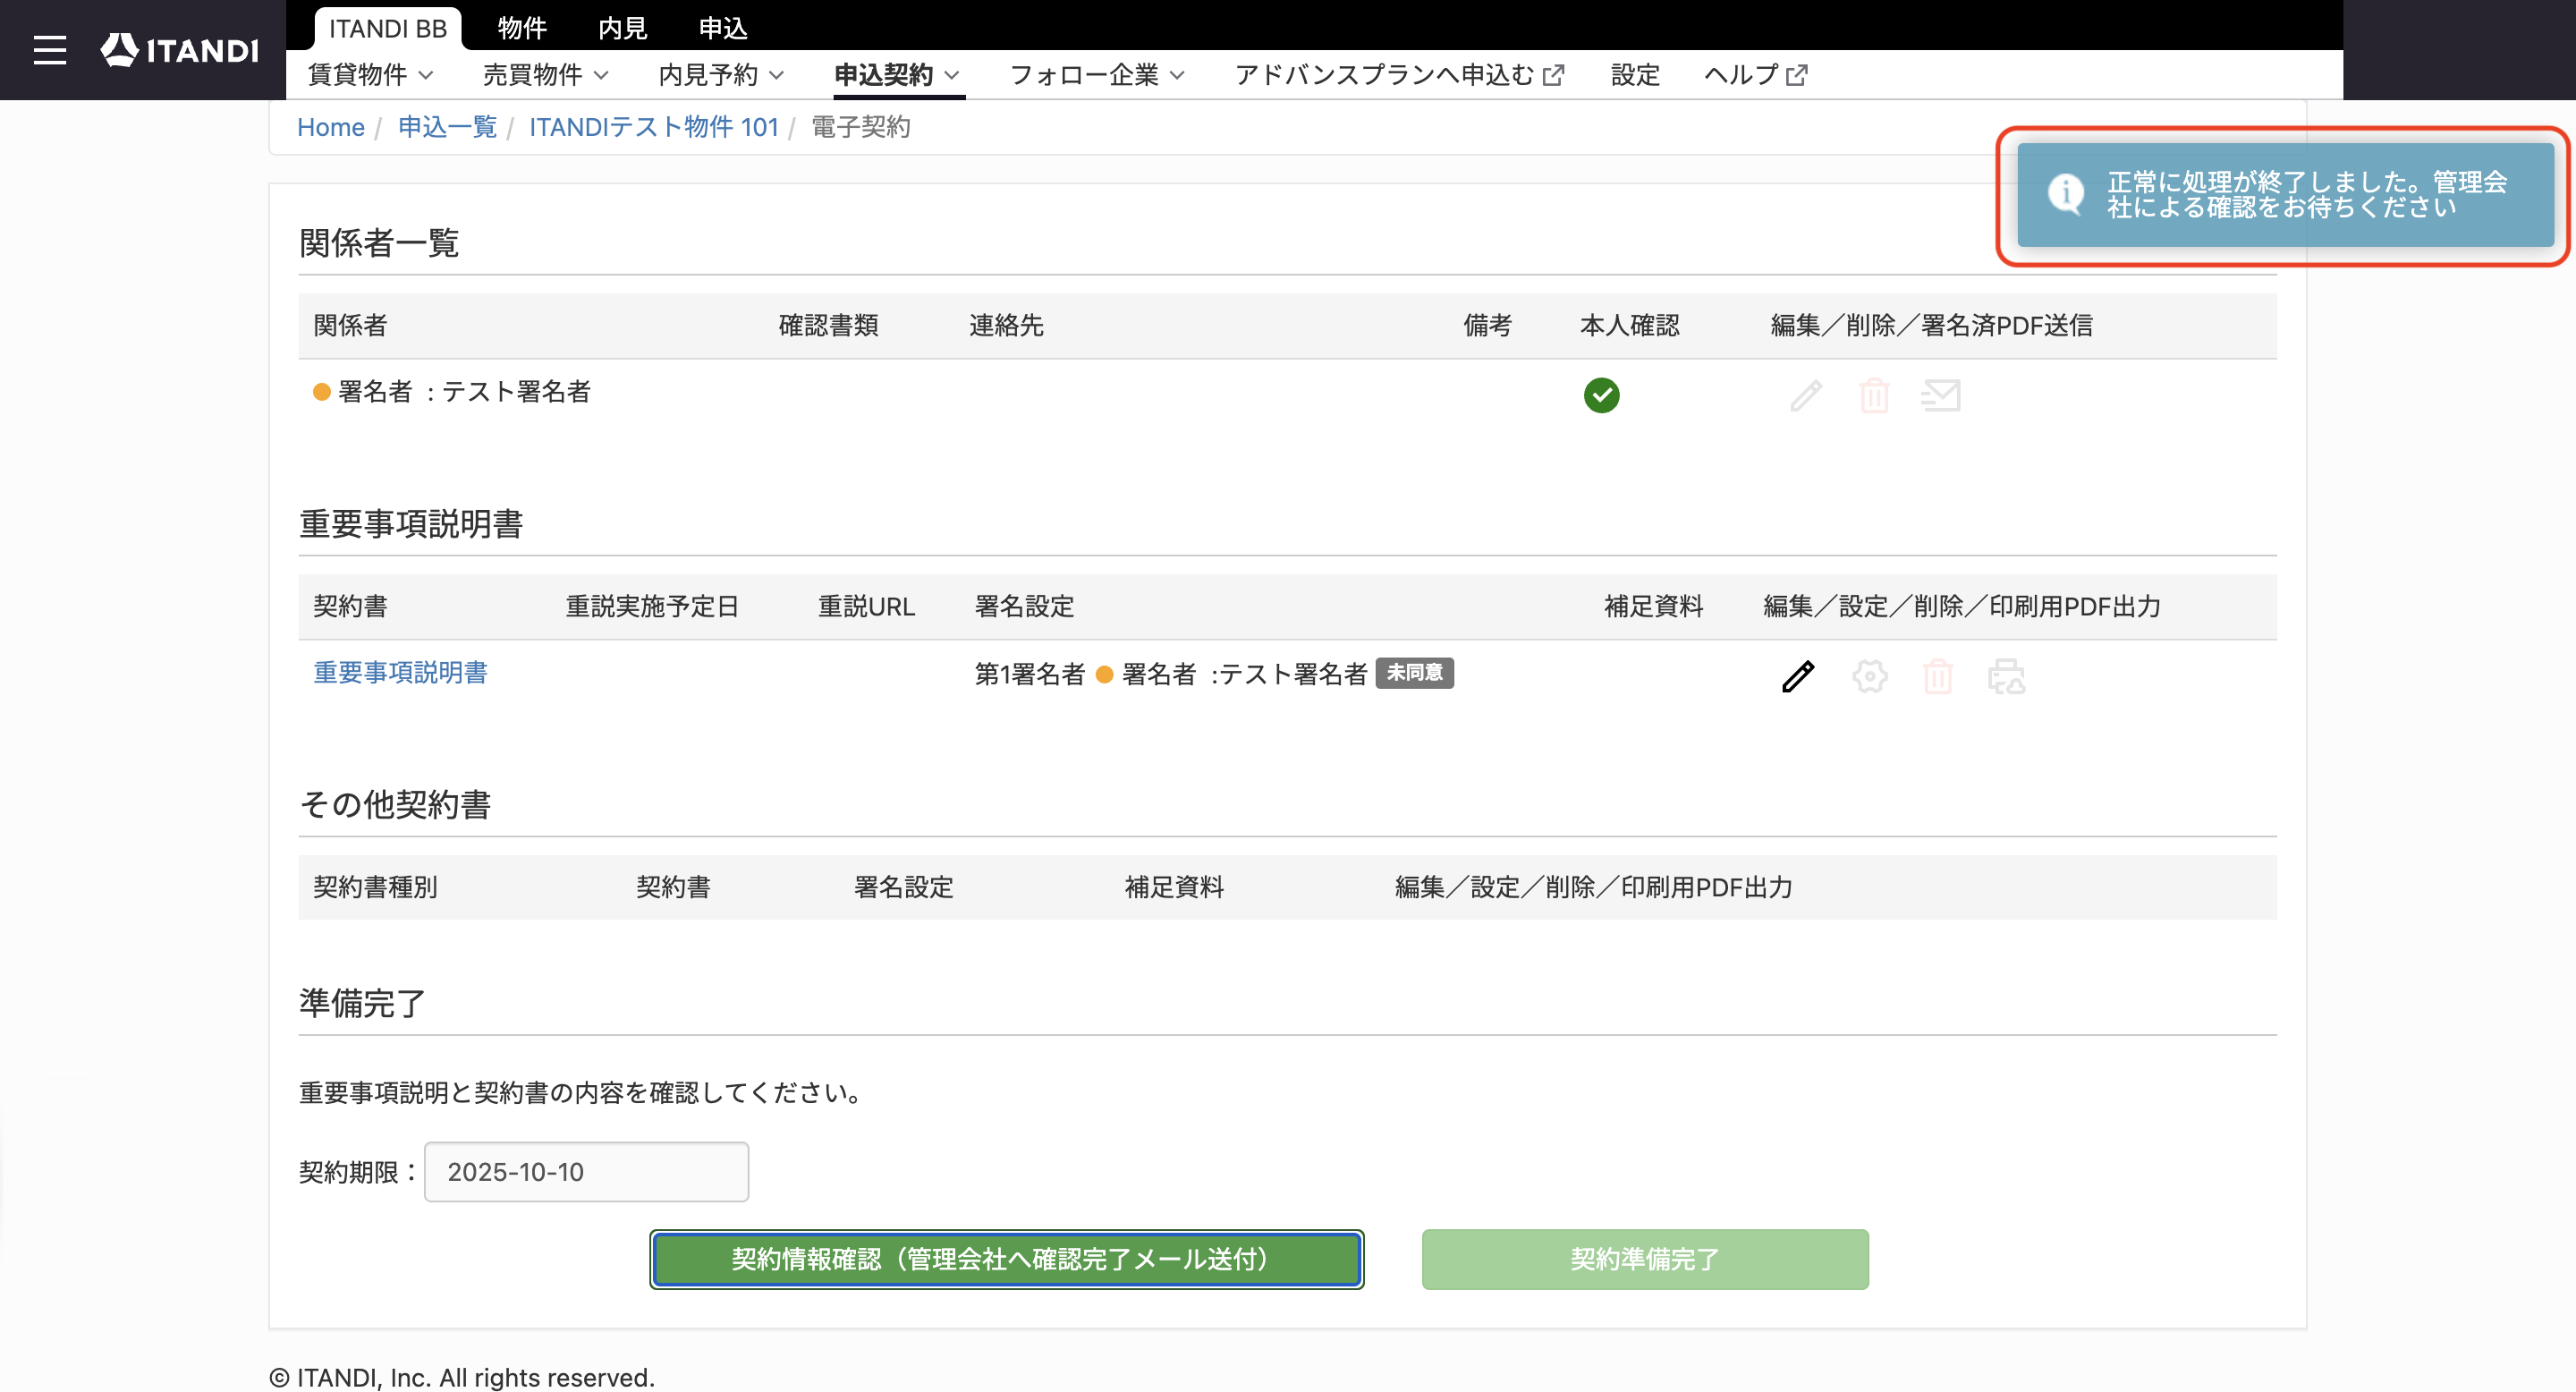This screenshot has width=2576, height=1392.
Task: Switch to the 内見 tab
Action: click(623, 28)
